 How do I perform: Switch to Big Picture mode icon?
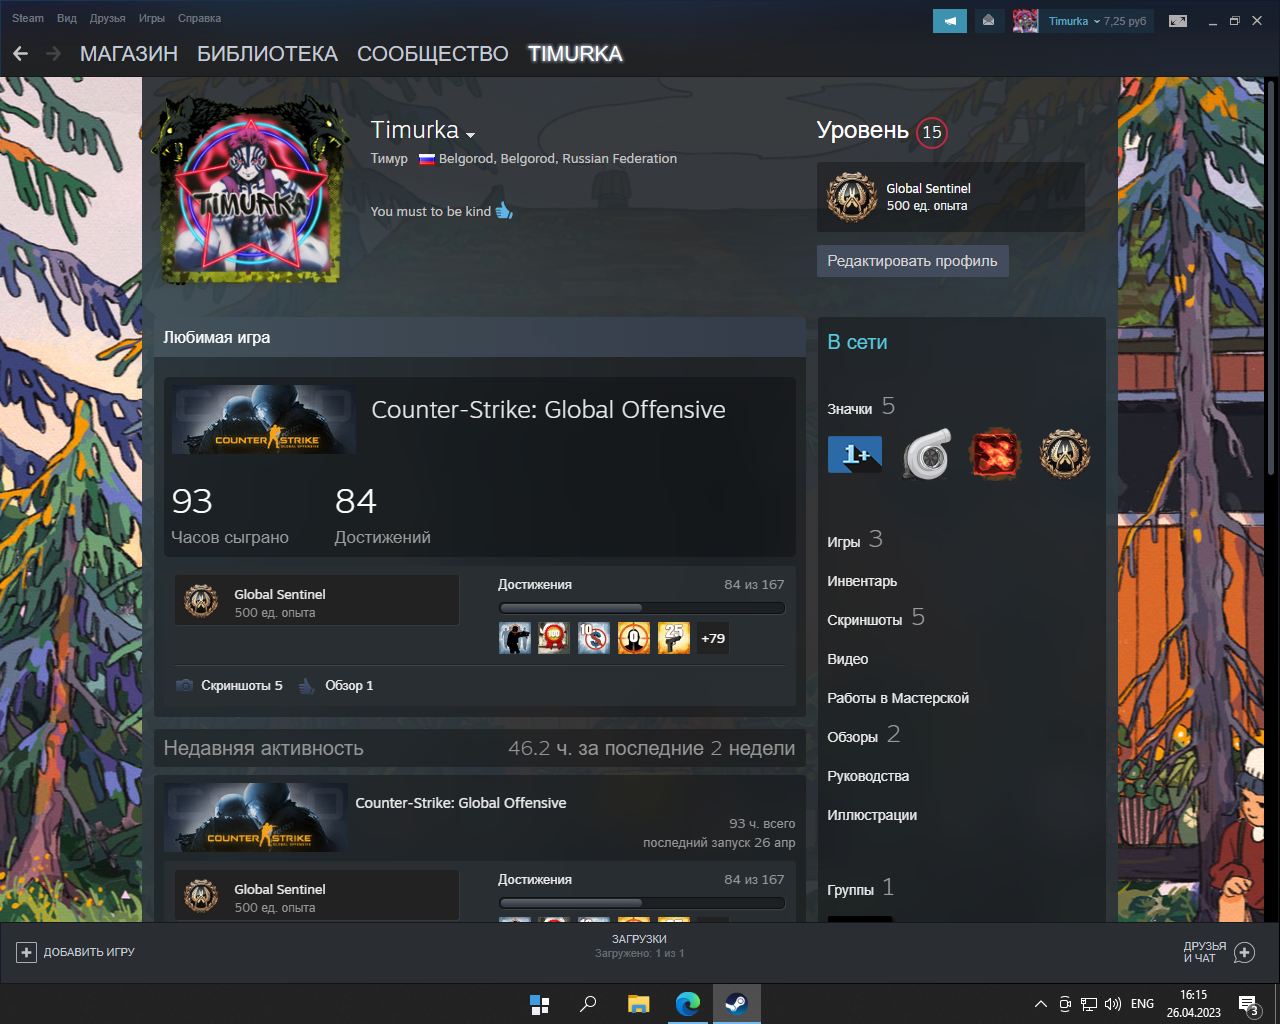click(x=1178, y=21)
